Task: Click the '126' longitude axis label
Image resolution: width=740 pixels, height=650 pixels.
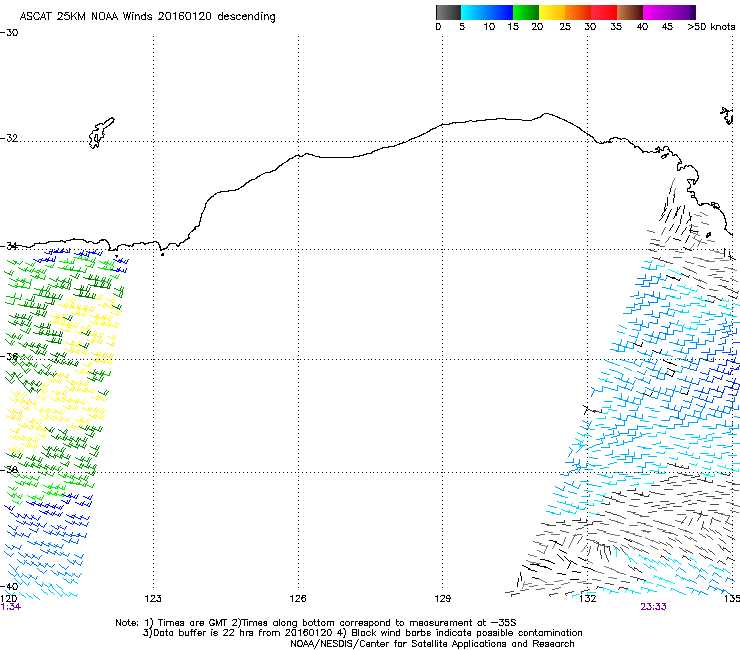Action: point(298,599)
